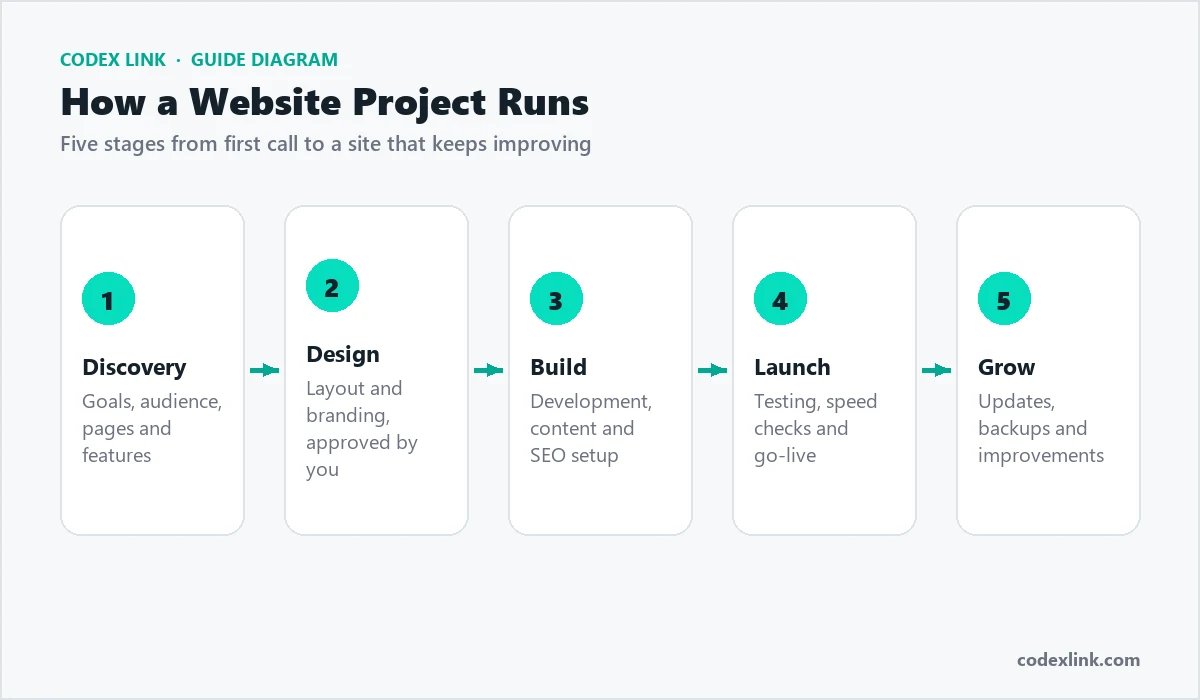The width and height of the screenshot is (1200, 700).
Task: Select the Design stage heading
Action: tap(343, 354)
